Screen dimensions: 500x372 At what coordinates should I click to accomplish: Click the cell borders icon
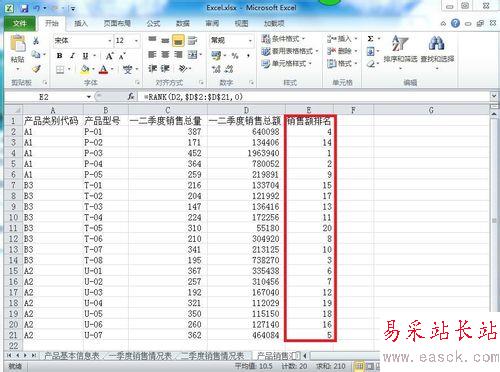pyautogui.click(x=60, y=69)
